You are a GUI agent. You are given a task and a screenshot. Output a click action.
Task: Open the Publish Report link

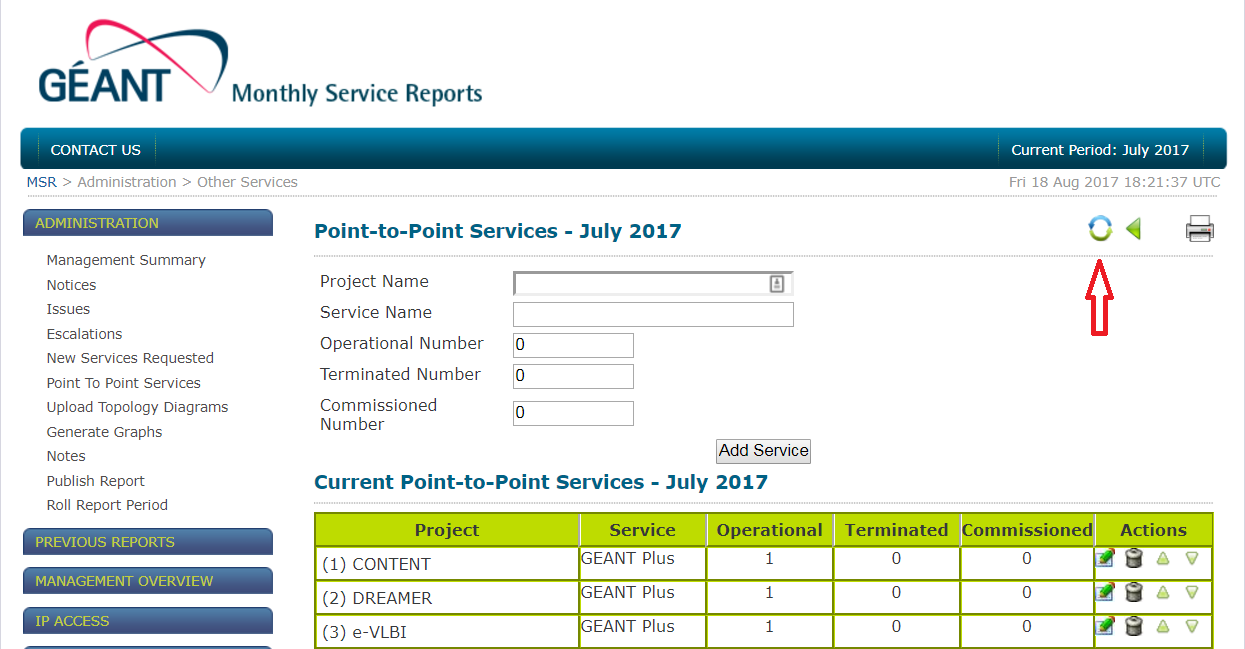[96, 481]
